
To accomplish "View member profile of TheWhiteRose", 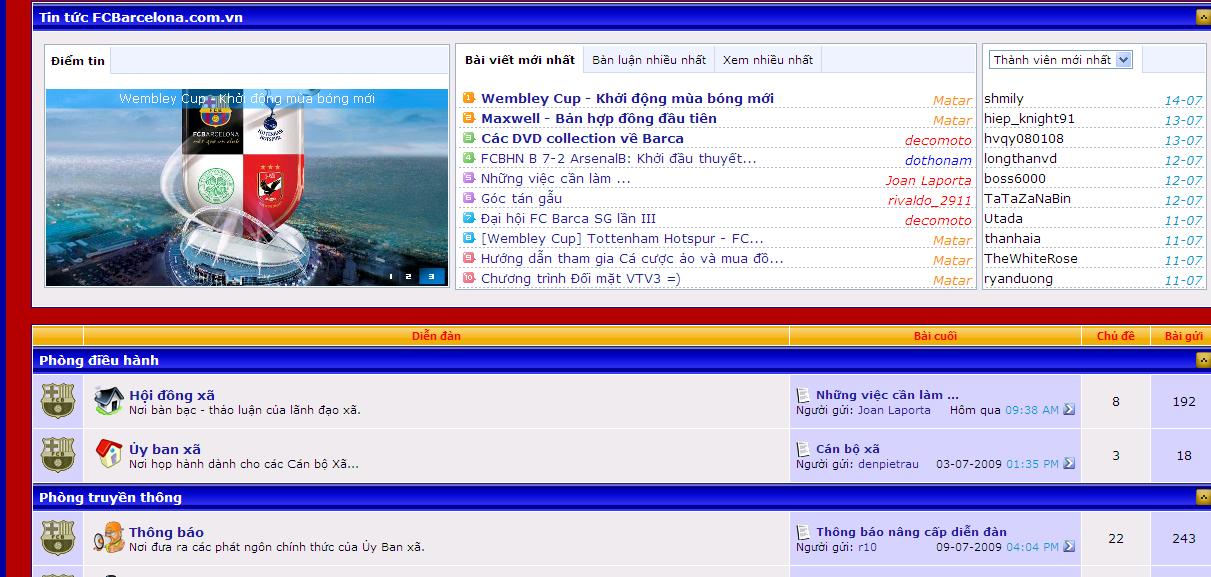I will 1030,259.
